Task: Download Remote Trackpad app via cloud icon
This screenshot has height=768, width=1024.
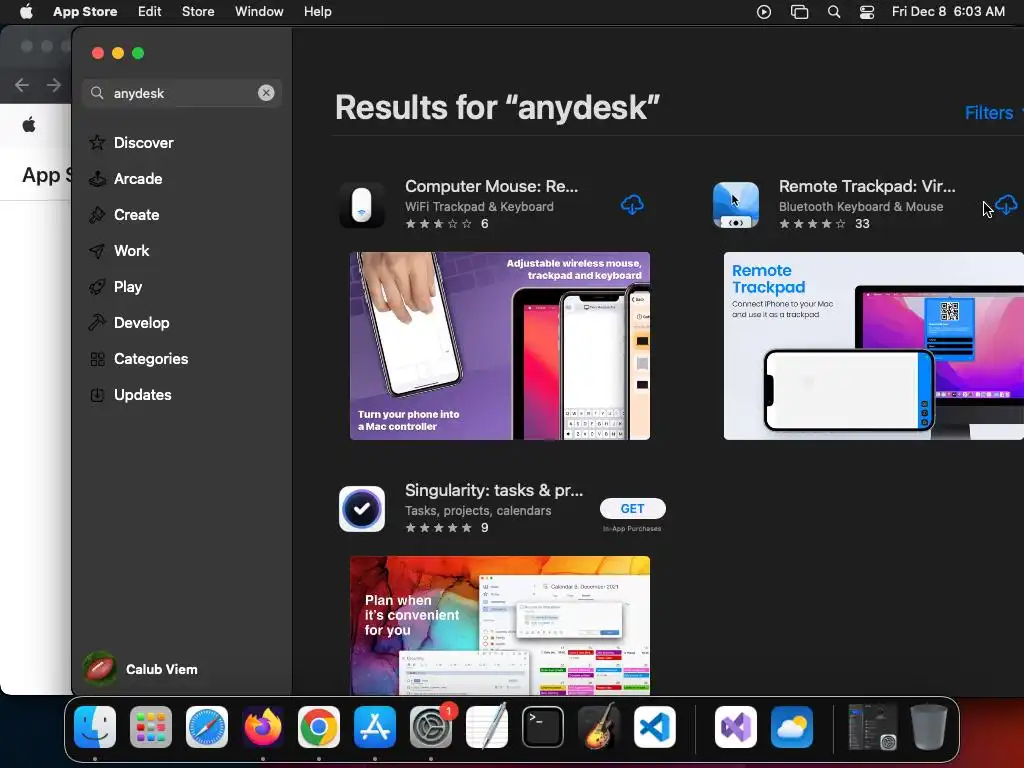Action: coord(1006,204)
